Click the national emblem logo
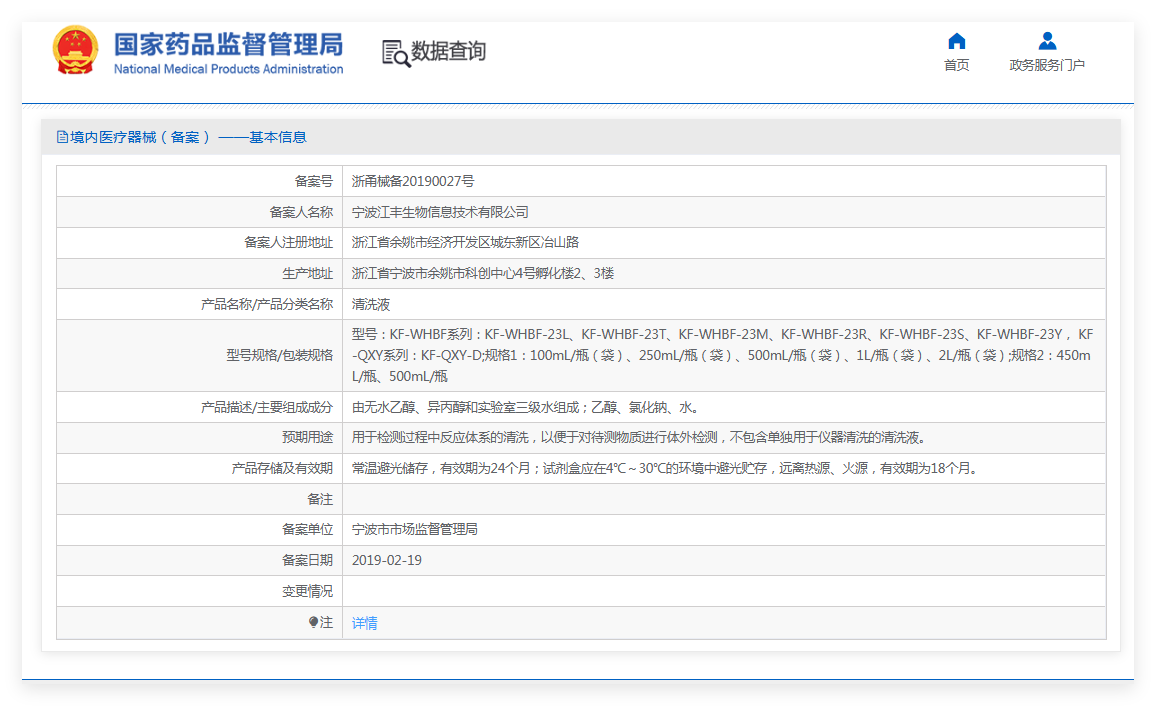 [75, 50]
